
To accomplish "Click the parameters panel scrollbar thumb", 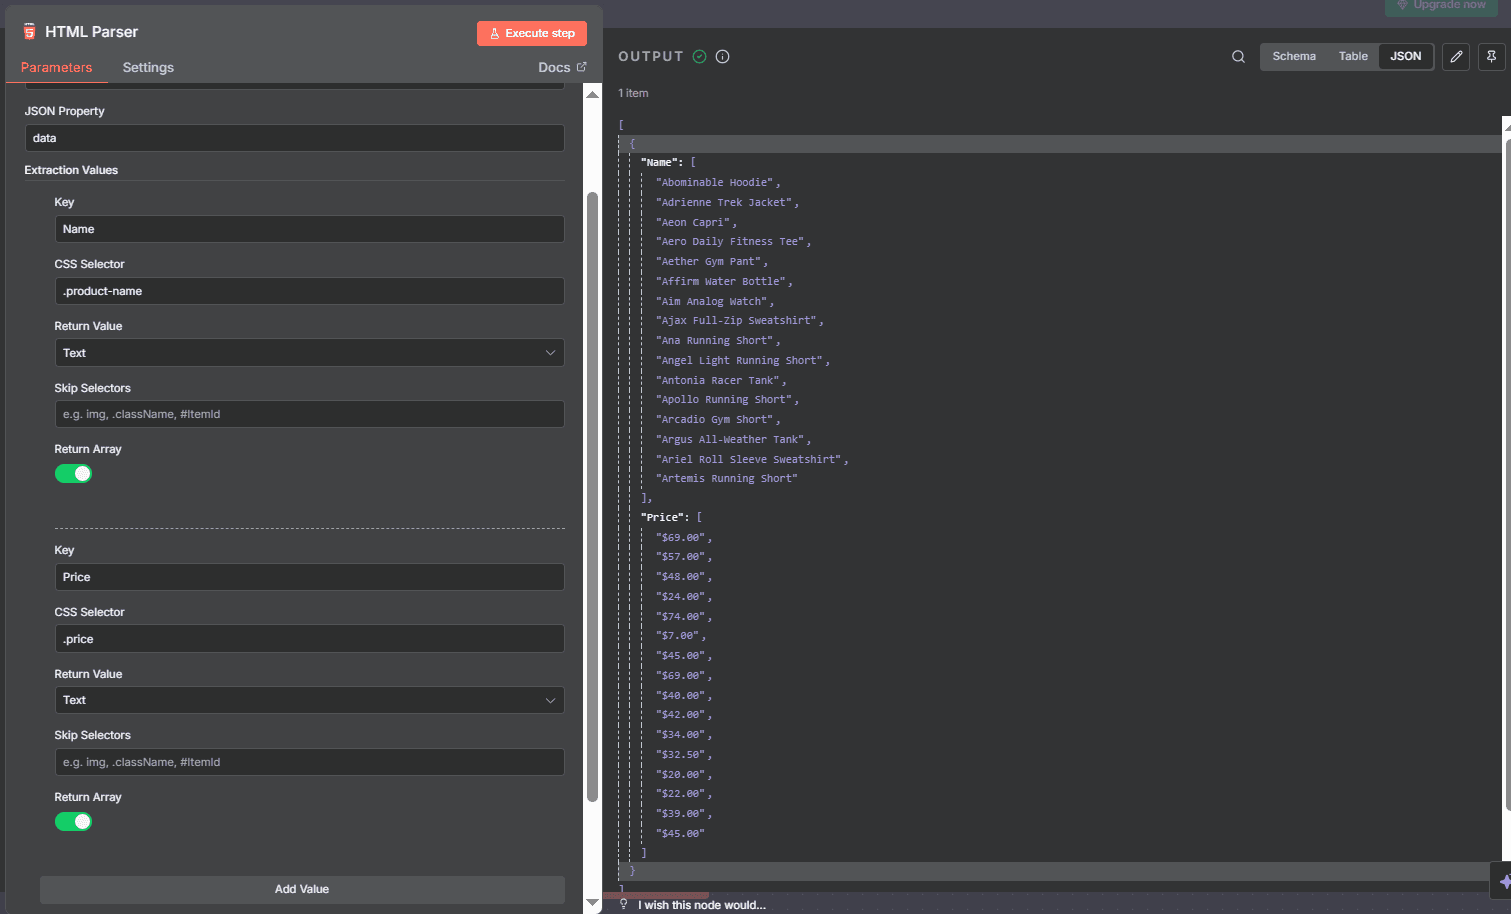I will pos(592,496).
